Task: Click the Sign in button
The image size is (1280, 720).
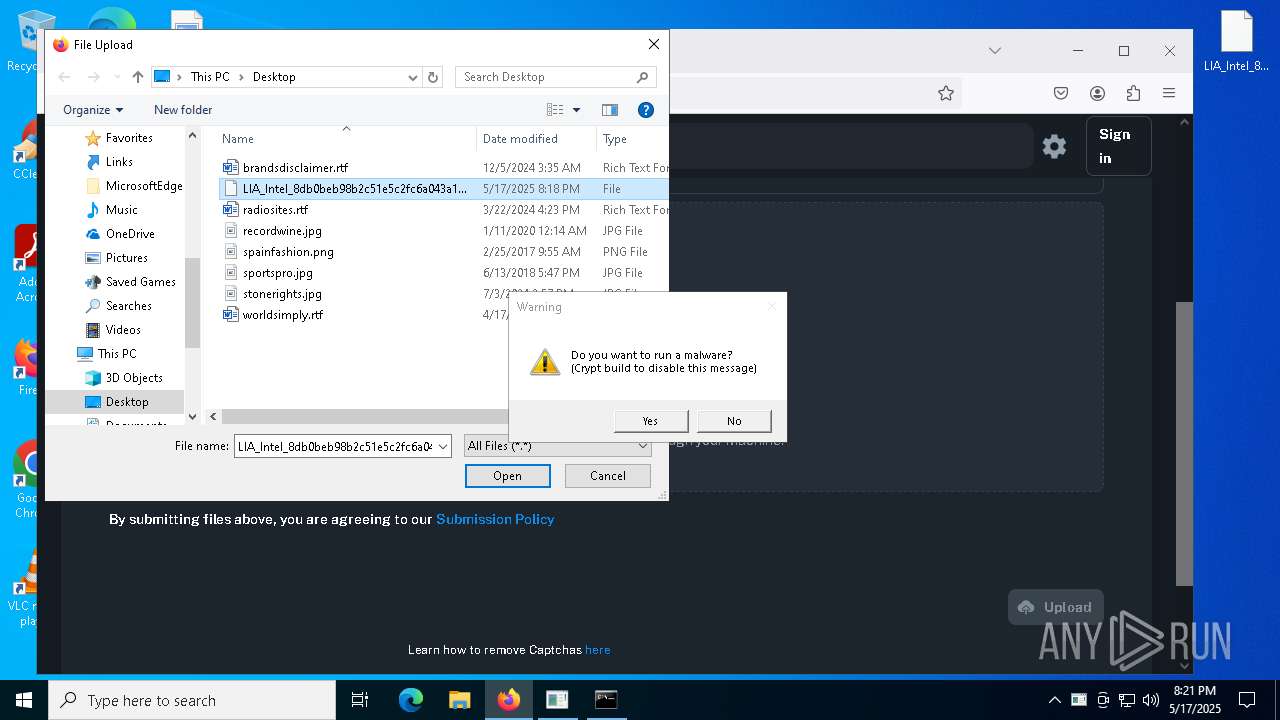Action: coord(1118,146)
